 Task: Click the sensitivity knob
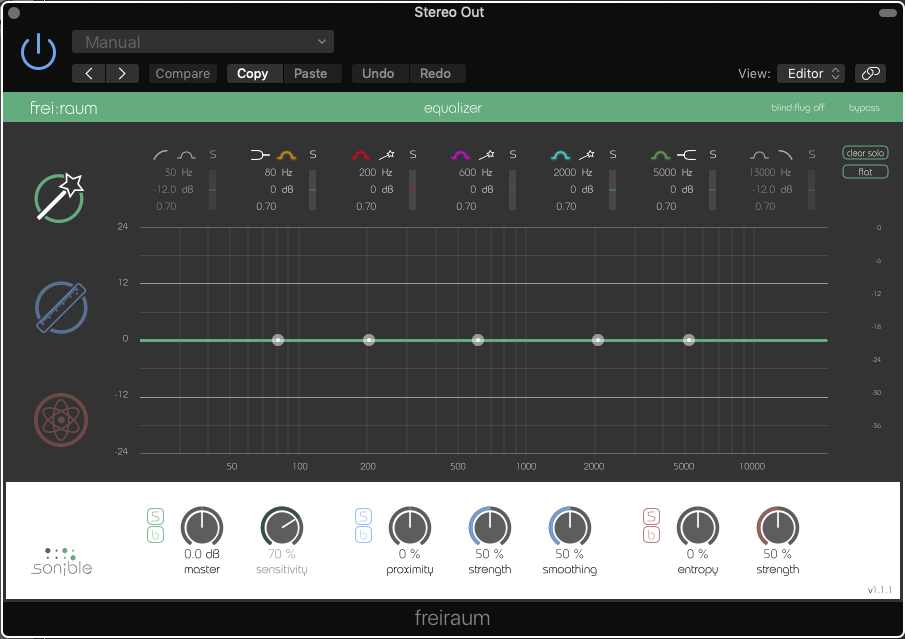282,526
